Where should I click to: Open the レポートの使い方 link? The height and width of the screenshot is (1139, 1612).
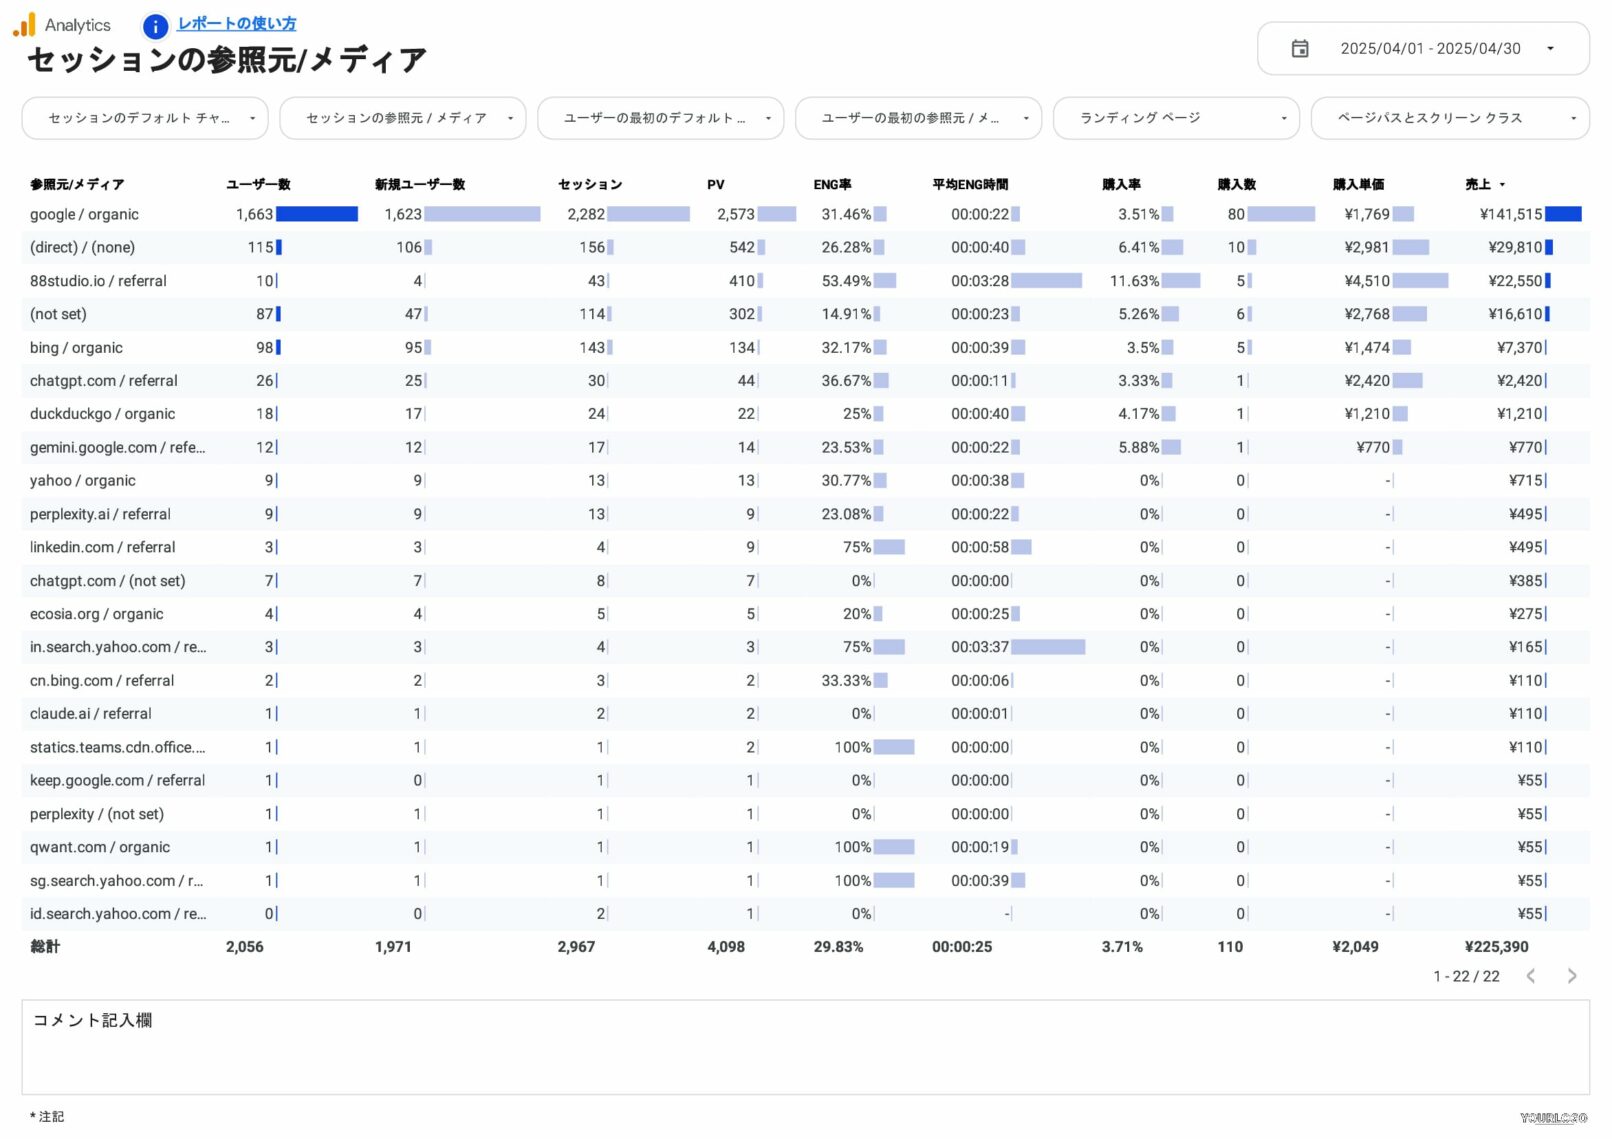236,22
